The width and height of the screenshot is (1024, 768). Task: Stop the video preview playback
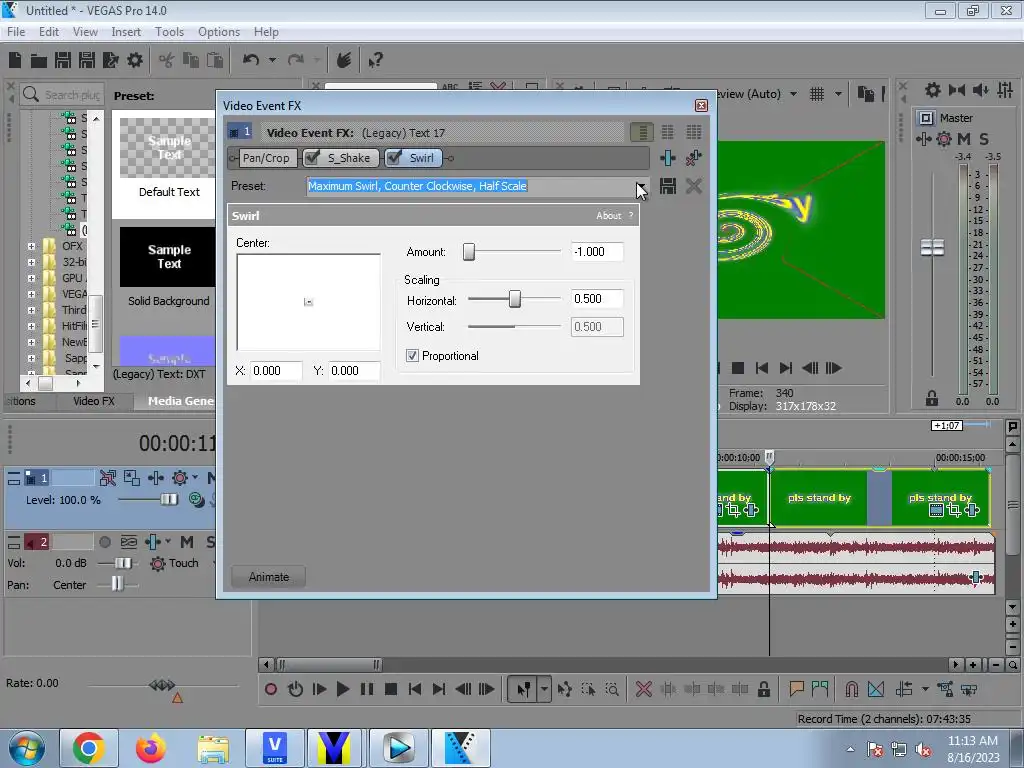pyautogui.click(x=737, y=368)
